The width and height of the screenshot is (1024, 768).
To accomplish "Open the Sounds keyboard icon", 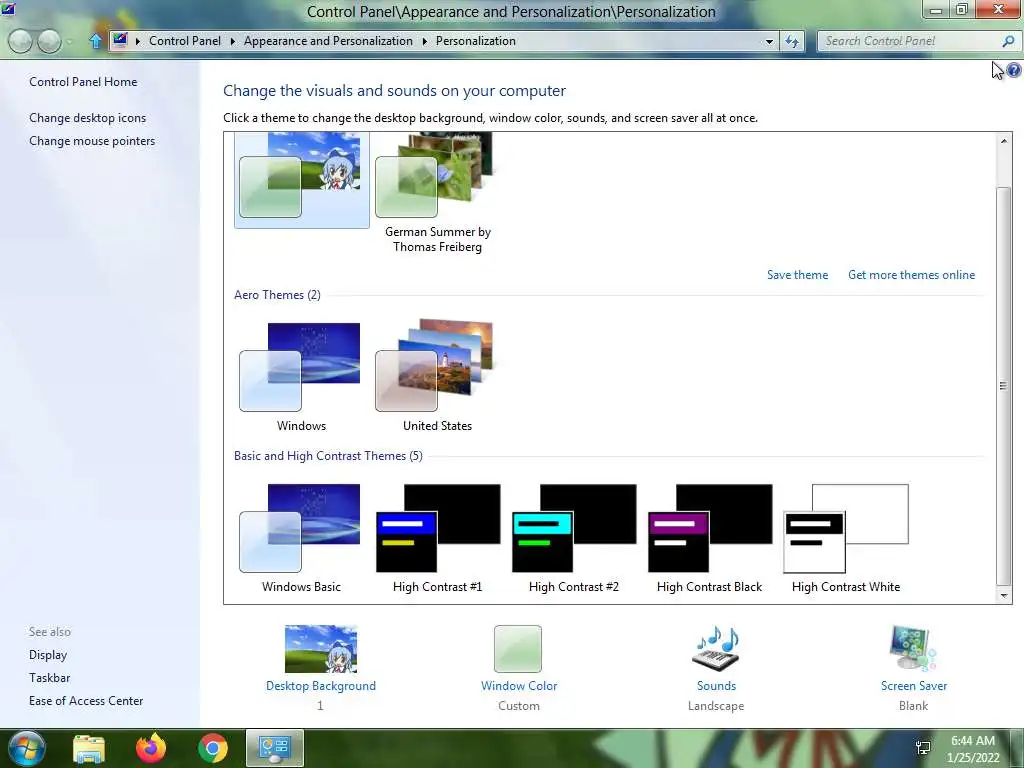I will [x=716, y=648].
